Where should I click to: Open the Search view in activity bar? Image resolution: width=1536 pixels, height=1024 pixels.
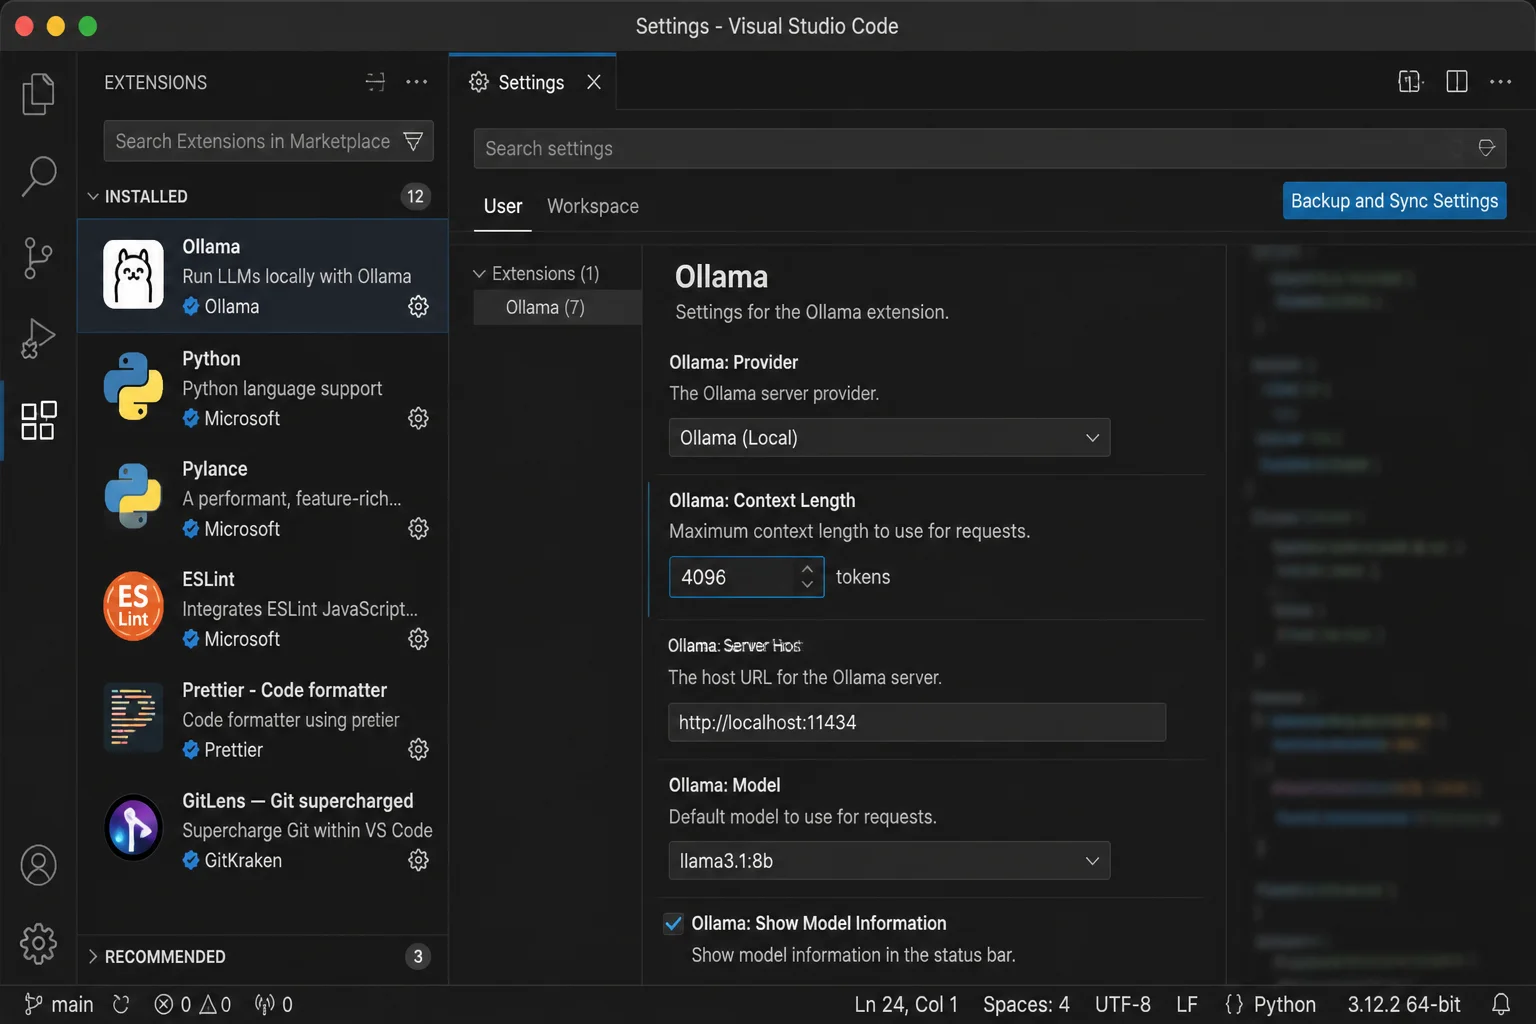point(38,176)
